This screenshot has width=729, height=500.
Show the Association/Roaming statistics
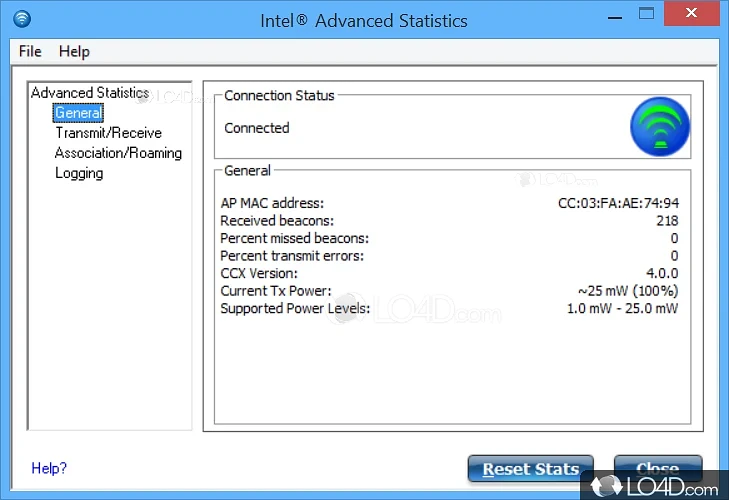click(x=118, y=153)
